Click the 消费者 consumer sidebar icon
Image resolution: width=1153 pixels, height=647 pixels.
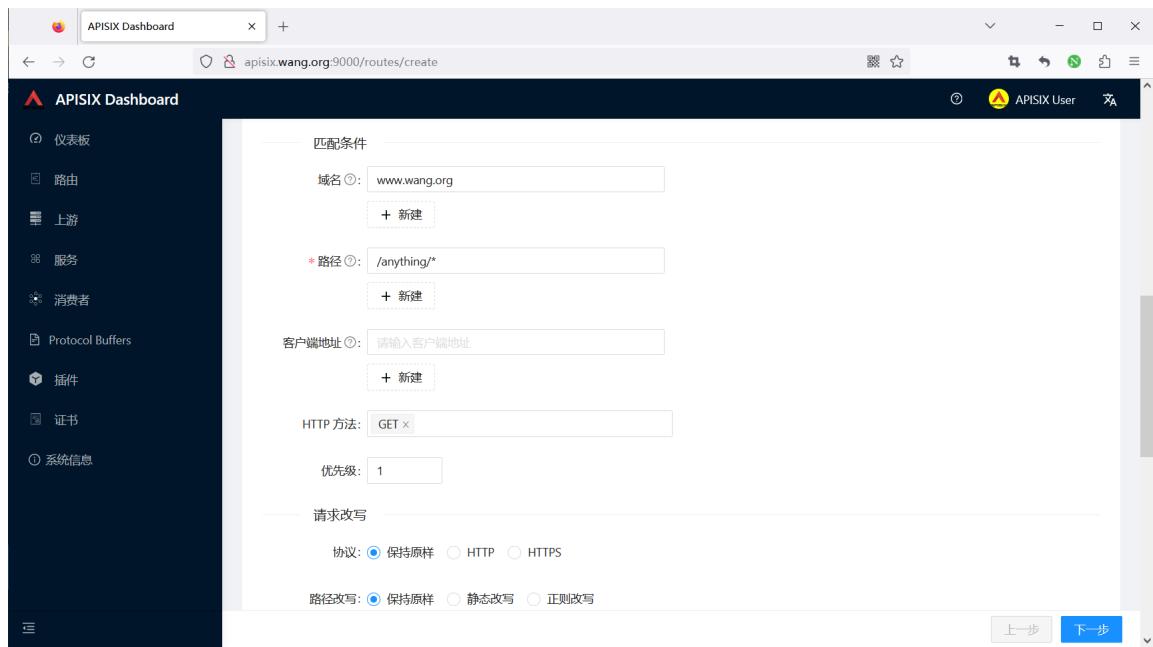pos(35,299)
